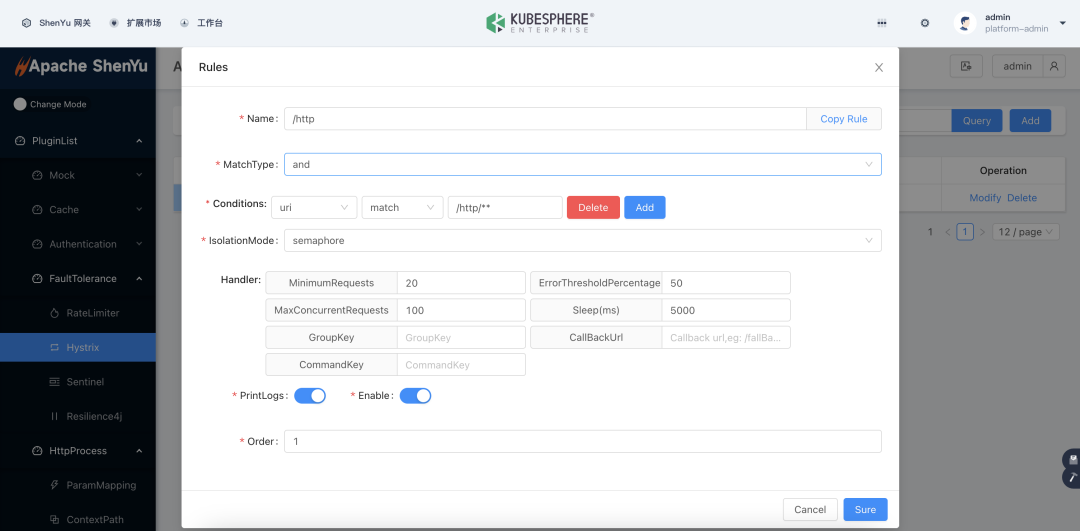Click the FaultTolerance group icon
The width and height of the screenshot is (1080, 531).
[37, 278]
